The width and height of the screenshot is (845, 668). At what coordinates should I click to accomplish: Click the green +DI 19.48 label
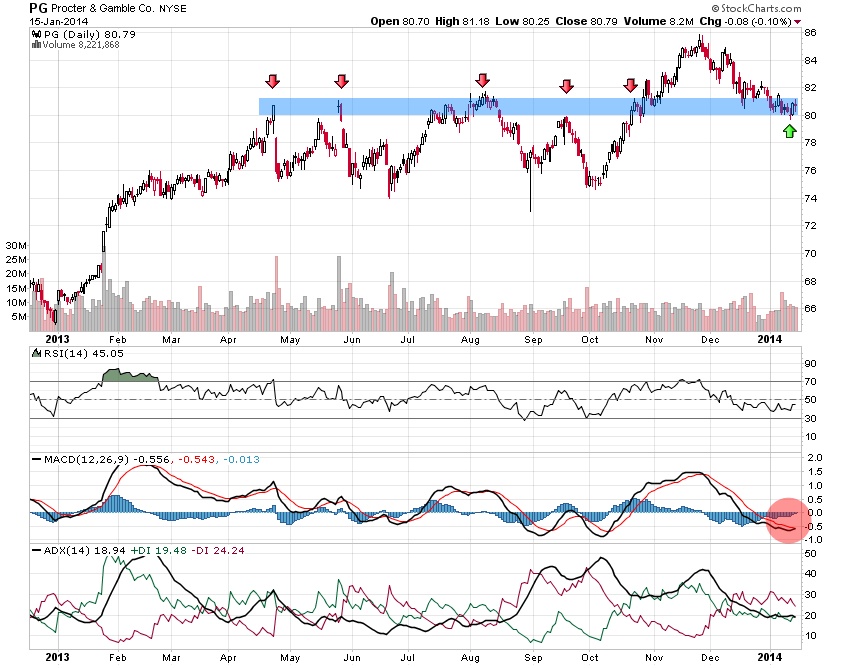pos(158,551)
